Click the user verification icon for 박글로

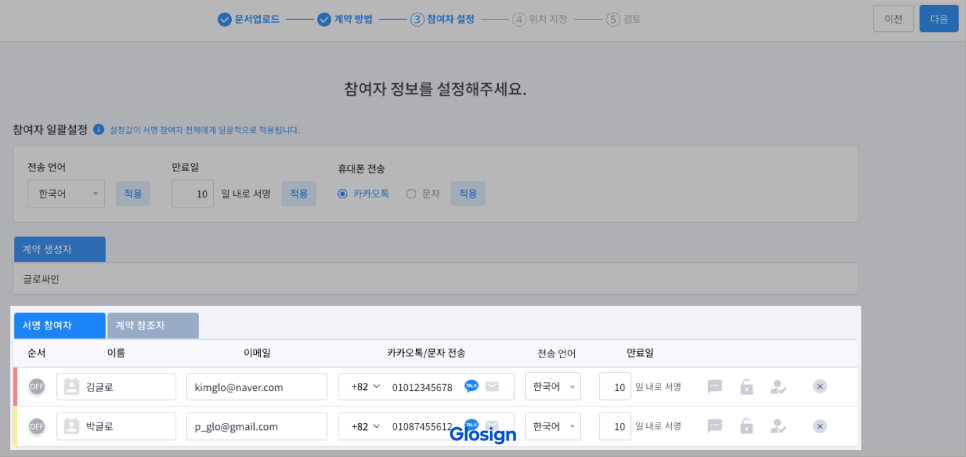coord(777,426)
